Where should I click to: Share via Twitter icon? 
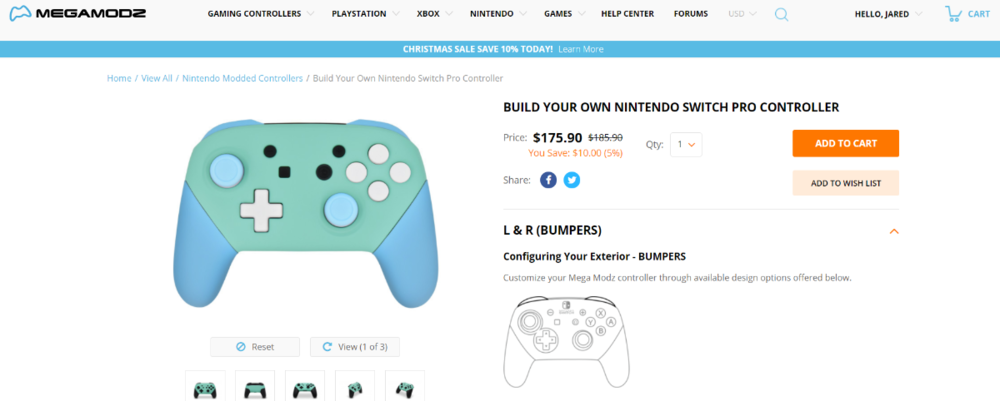click(x=572, y=180)
